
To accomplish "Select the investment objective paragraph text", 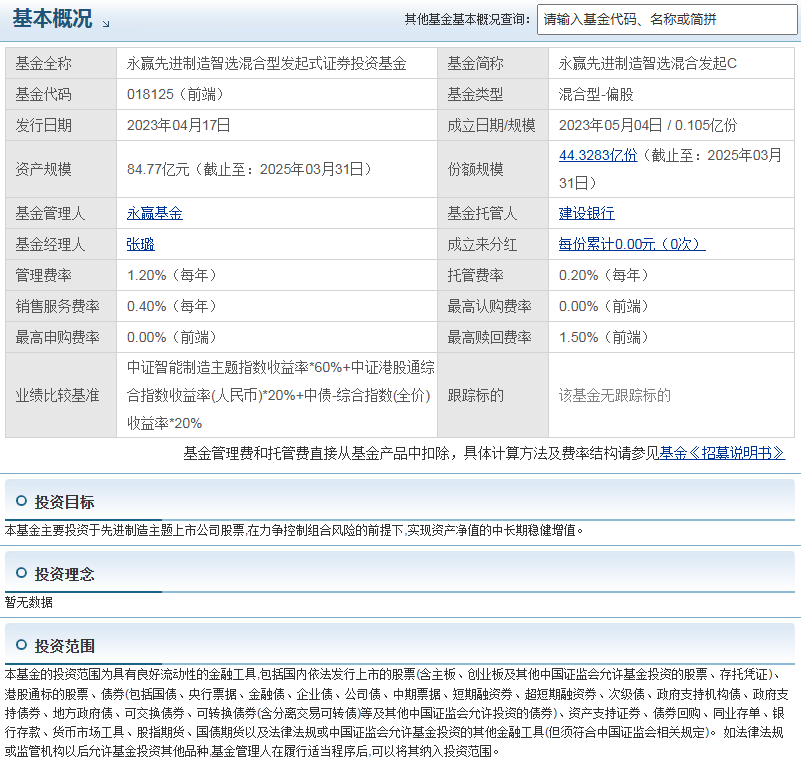I will click(x=294, y=531).
